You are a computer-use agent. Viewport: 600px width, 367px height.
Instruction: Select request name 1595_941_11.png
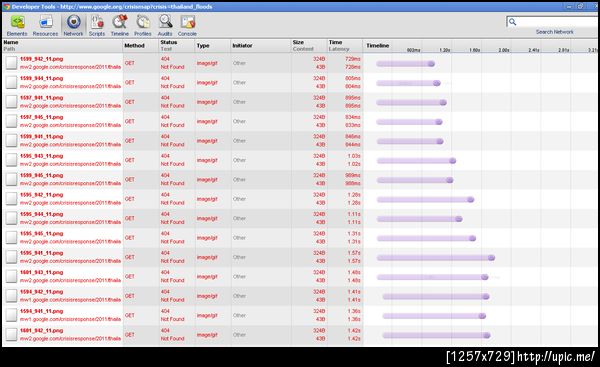coord(41,253)
